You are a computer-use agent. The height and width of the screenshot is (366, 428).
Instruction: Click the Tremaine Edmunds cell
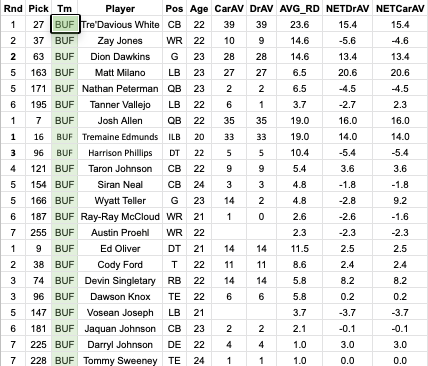tap(120, 137)
